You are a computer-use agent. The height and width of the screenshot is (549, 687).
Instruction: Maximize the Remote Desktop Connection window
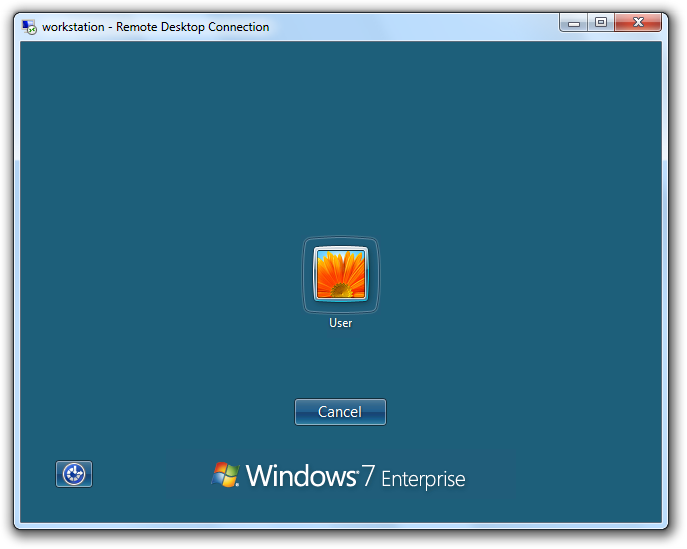[x=601, y=22]
